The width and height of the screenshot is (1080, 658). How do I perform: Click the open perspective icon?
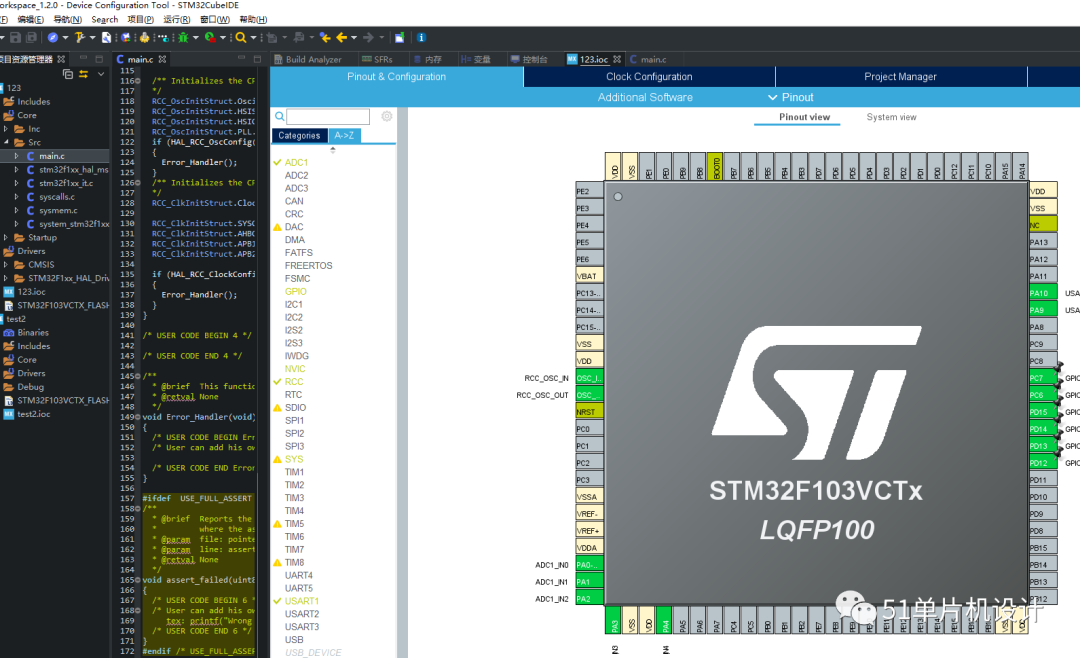(x=399, y=37)
